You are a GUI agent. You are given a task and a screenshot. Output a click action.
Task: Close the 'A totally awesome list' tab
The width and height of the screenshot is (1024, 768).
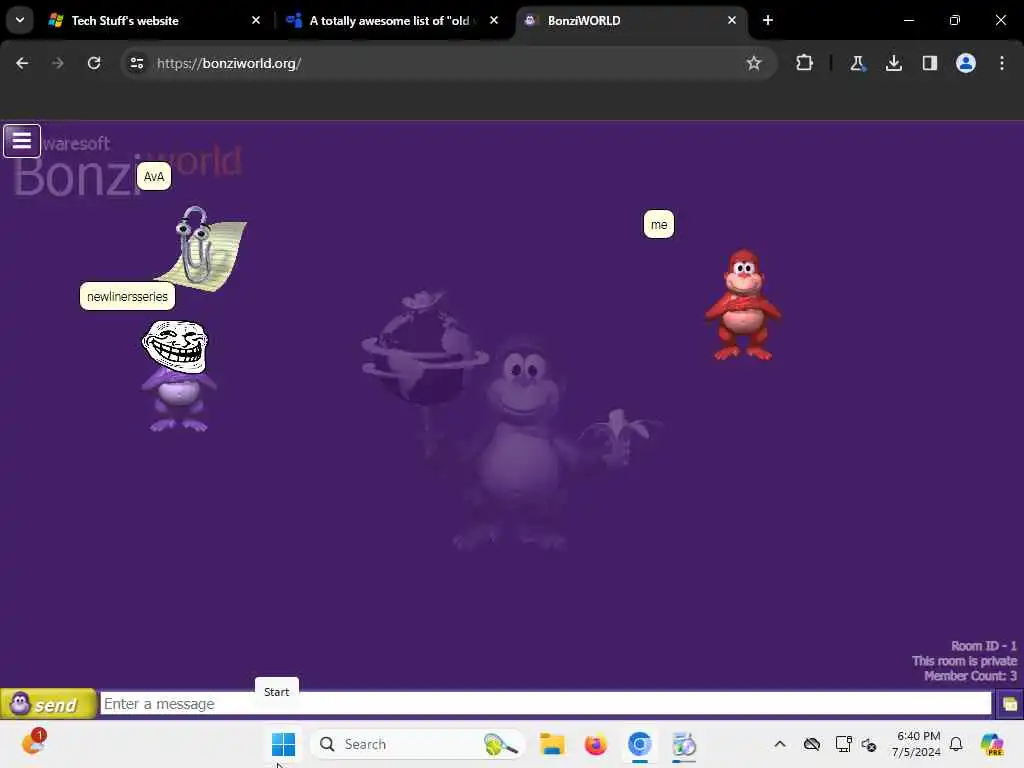tap(494, 21)
